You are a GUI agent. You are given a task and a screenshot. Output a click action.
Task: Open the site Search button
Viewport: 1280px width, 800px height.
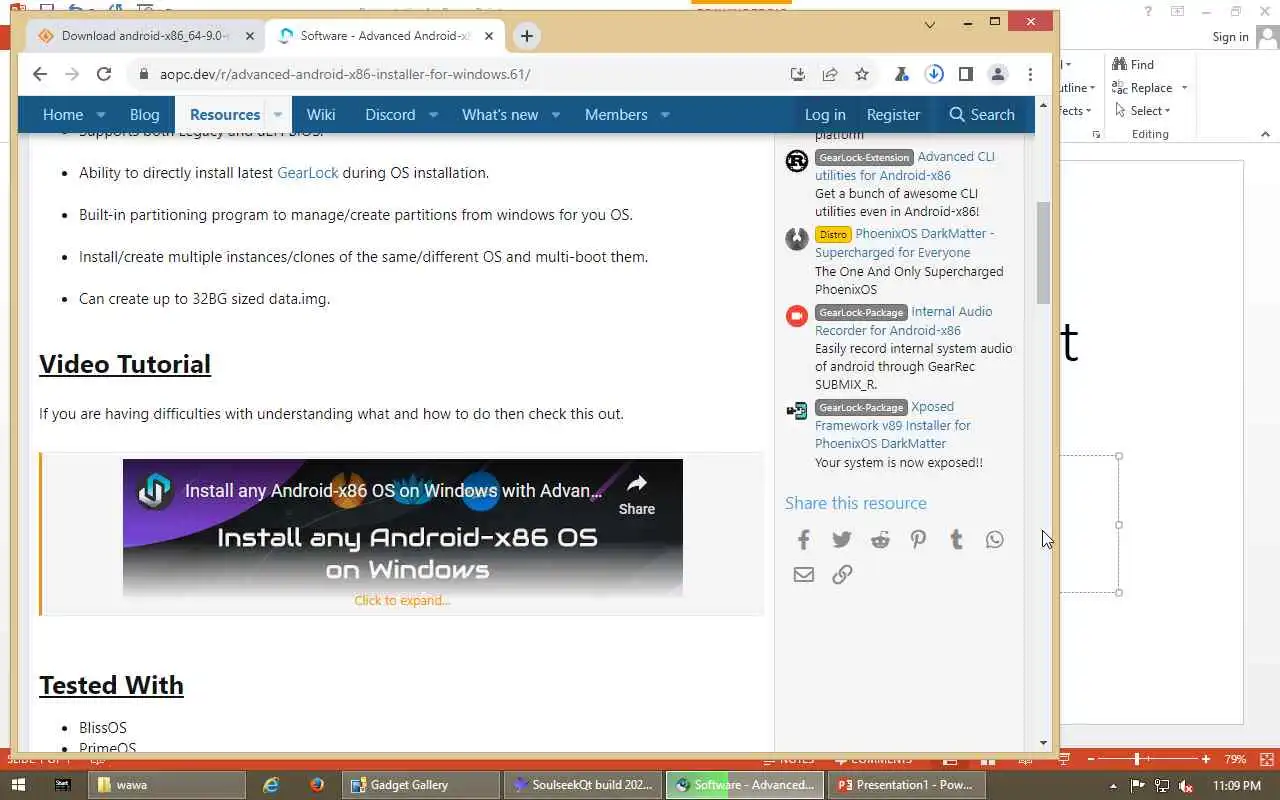coord(982,115)
